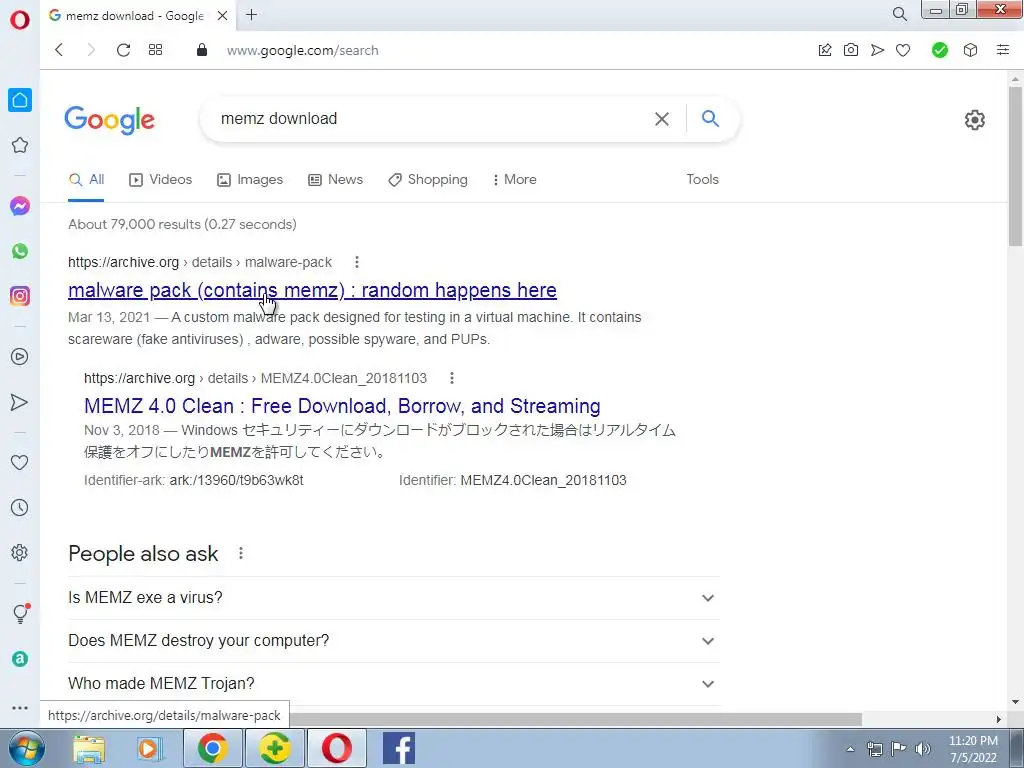Image resolution: width=1024 pixels, height=768 pixels.
Task: Open My Flow send icon in the address bar
Action: pyautogui.click(x=877, y=50)
